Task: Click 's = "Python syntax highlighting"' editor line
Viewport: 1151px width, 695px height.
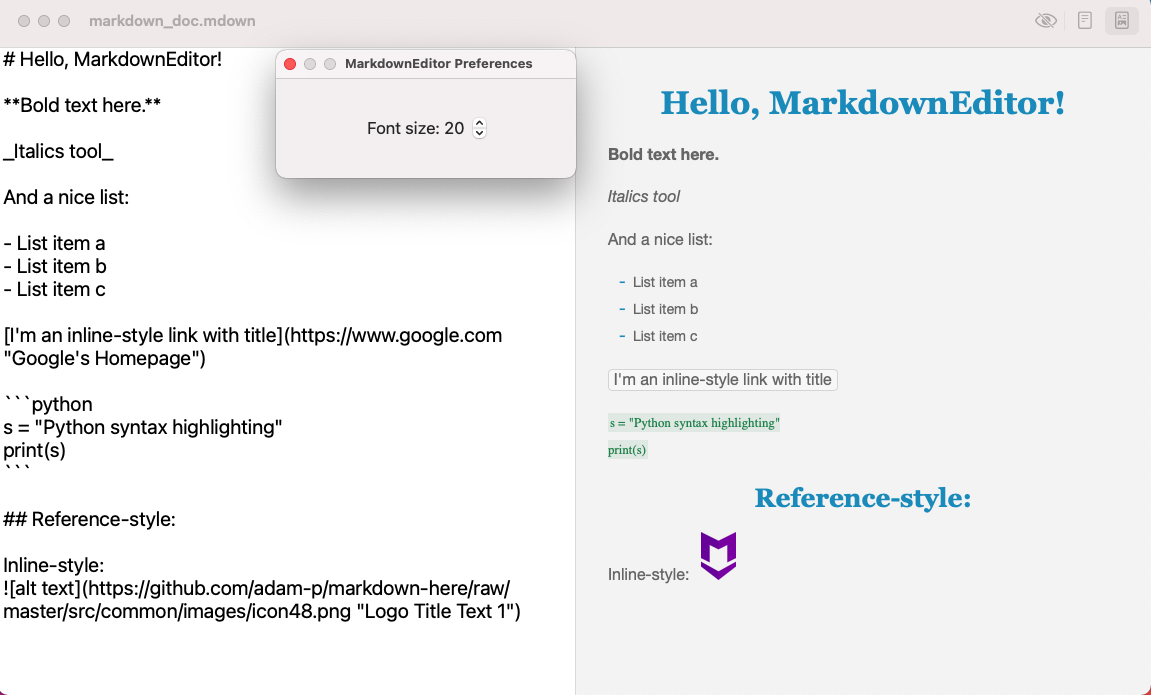Action: 142,427
